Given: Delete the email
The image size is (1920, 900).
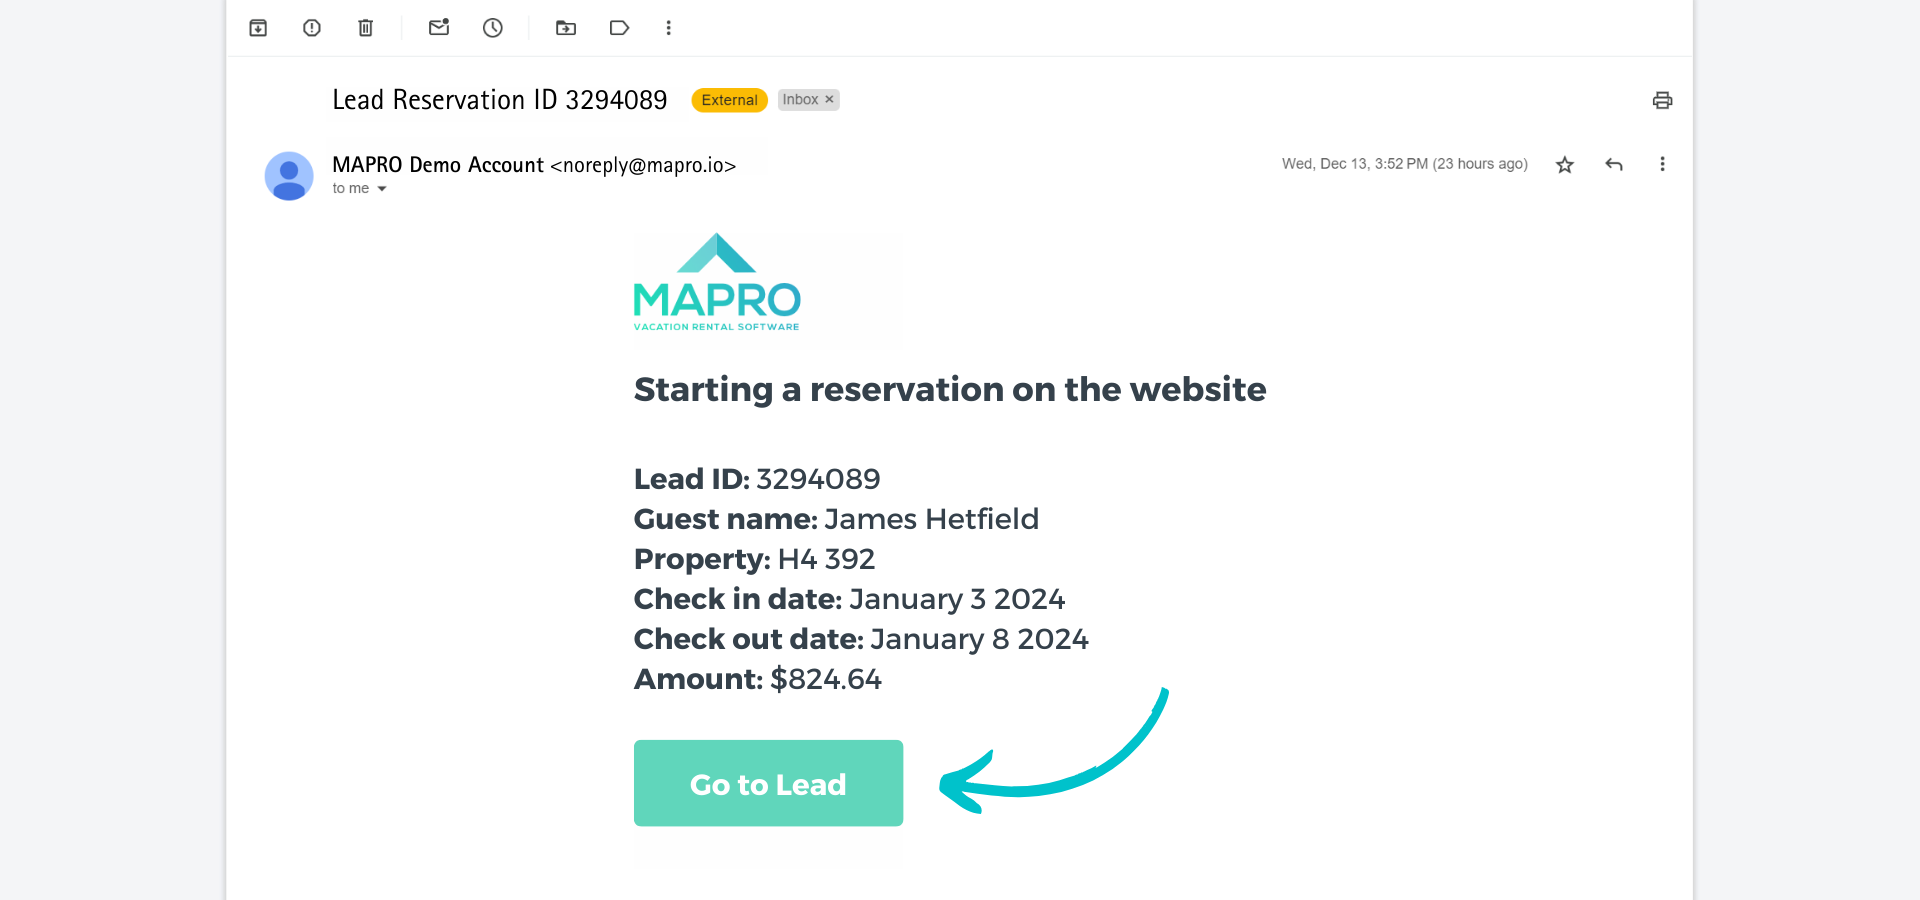Looking at the screenshot, I should pos(364,28).
